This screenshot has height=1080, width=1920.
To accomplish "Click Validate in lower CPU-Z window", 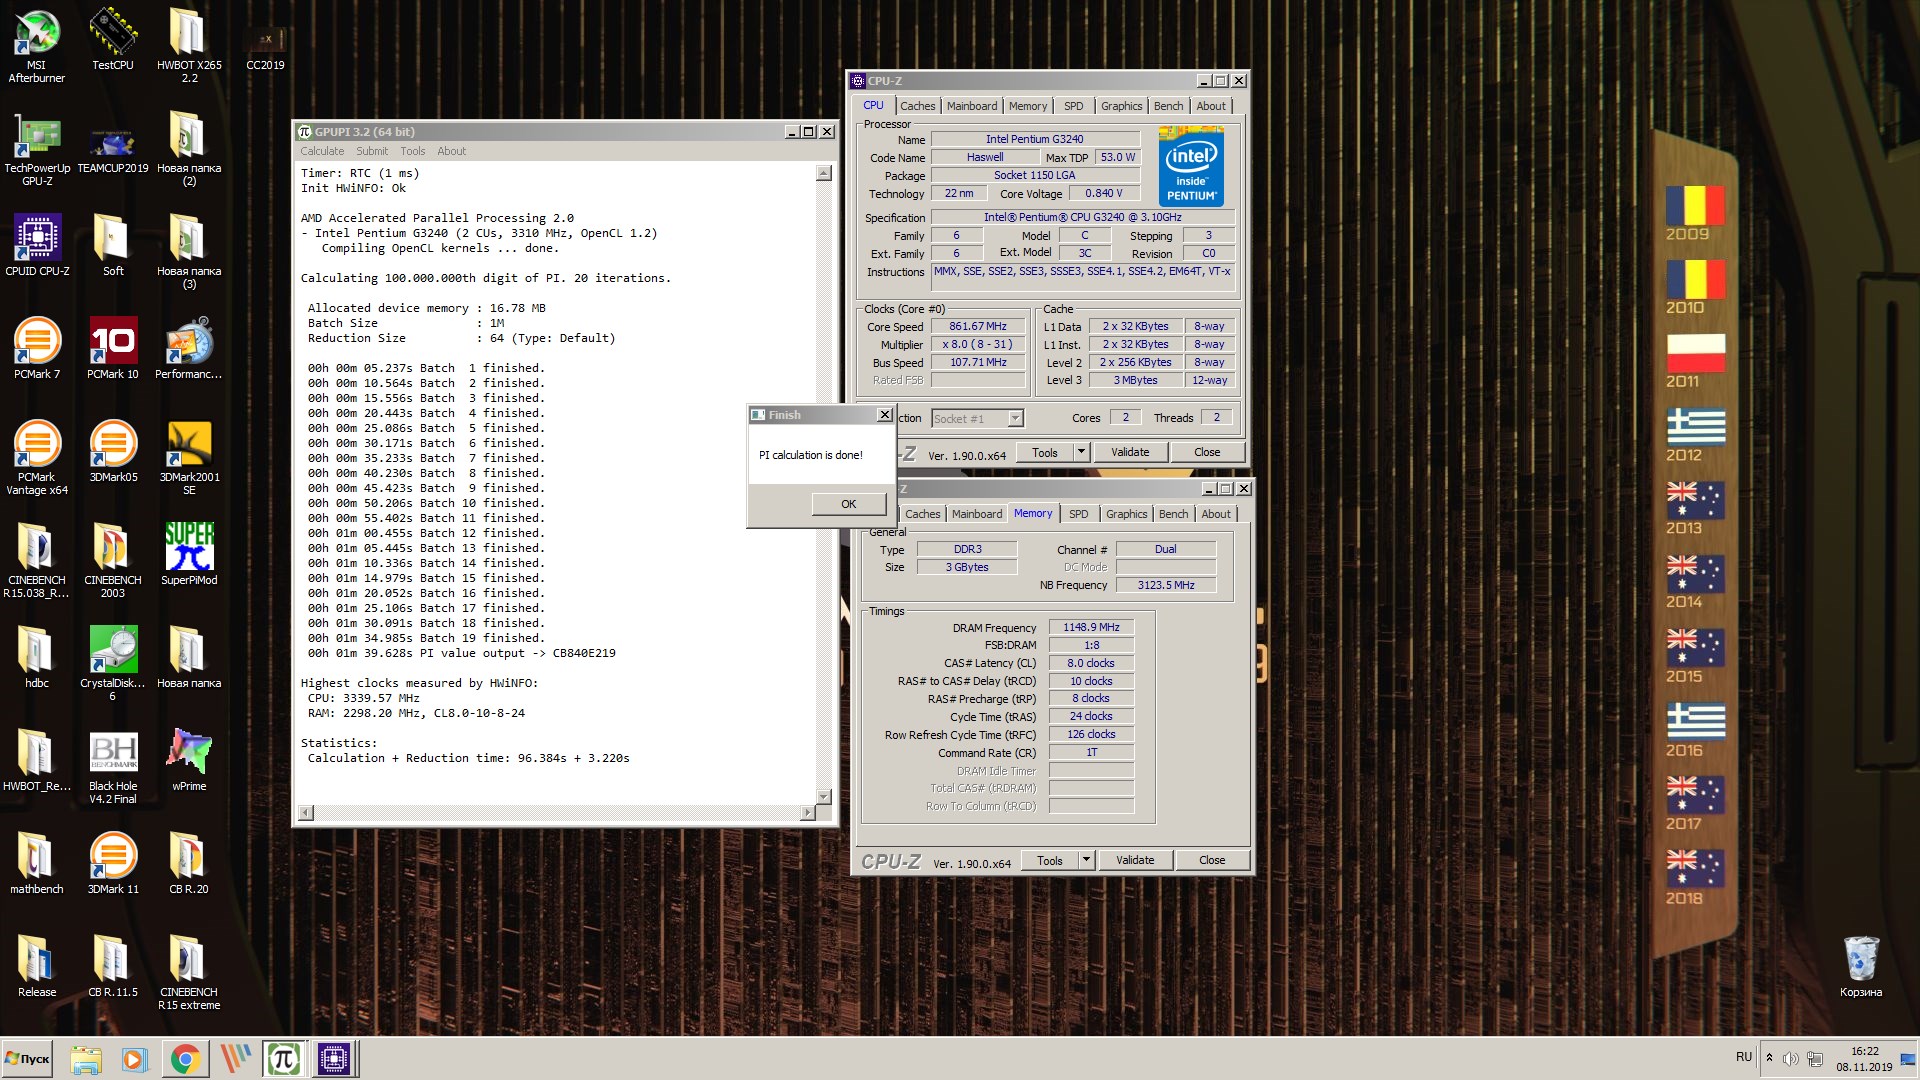I will tap(1135, 860).
